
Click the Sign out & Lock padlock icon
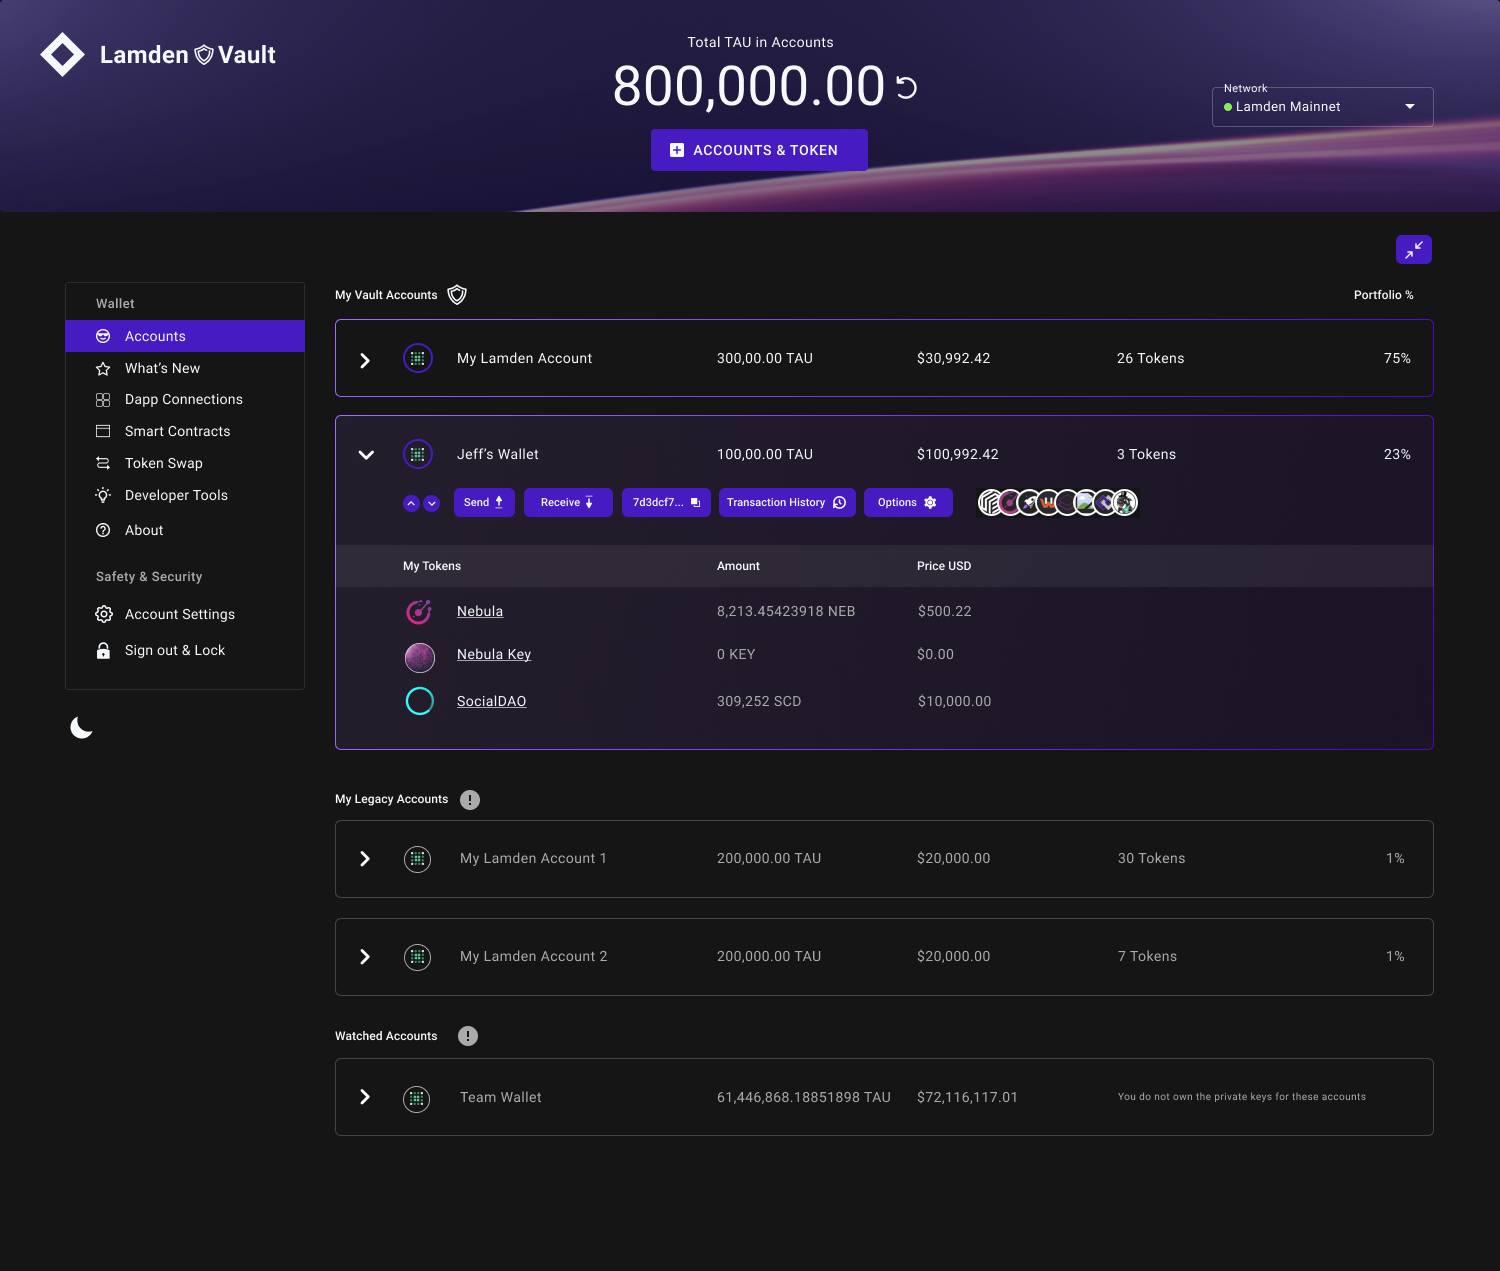pos(103,650)
